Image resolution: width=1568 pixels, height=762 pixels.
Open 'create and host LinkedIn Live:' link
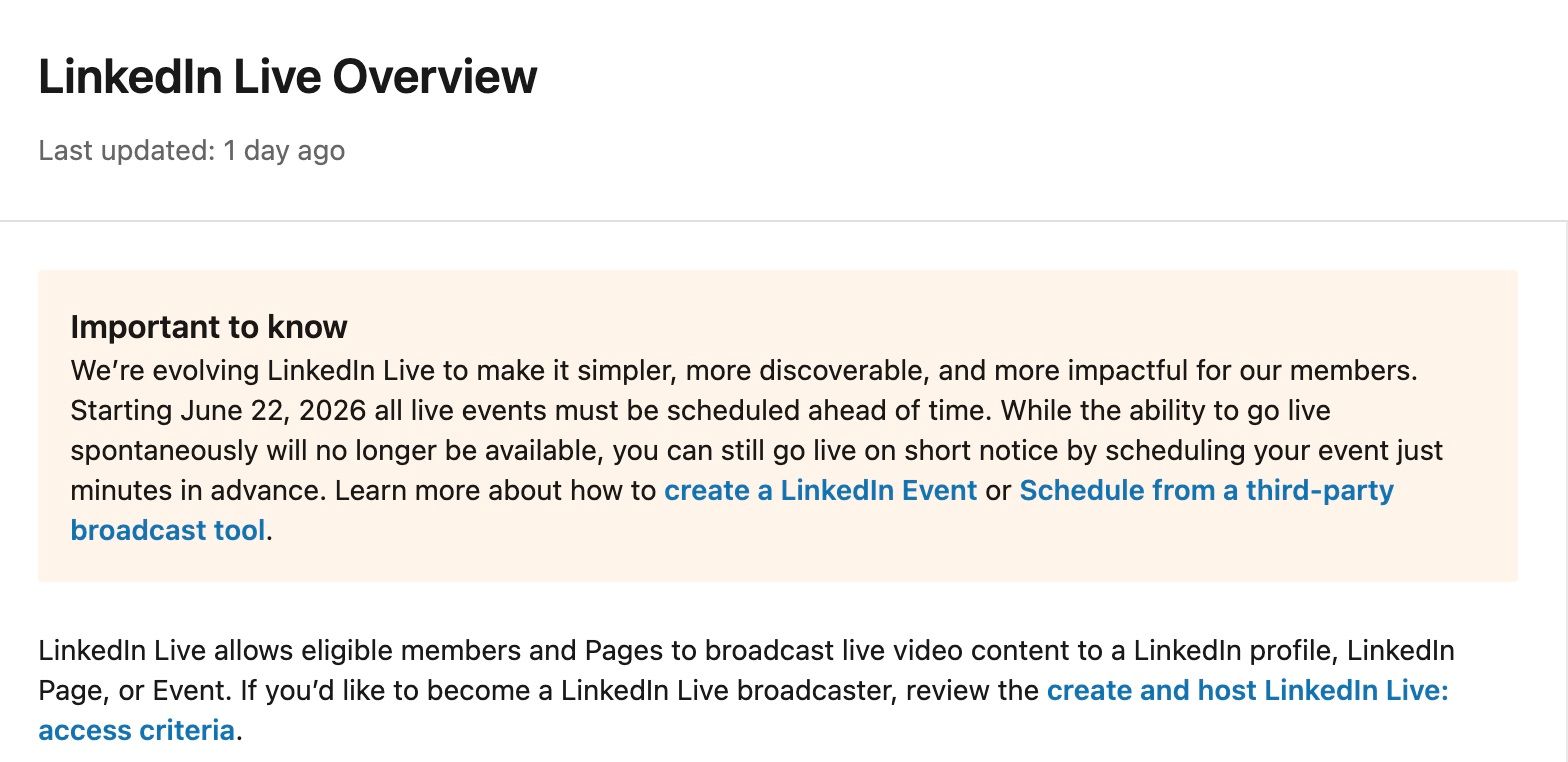tap(1247, 691)
